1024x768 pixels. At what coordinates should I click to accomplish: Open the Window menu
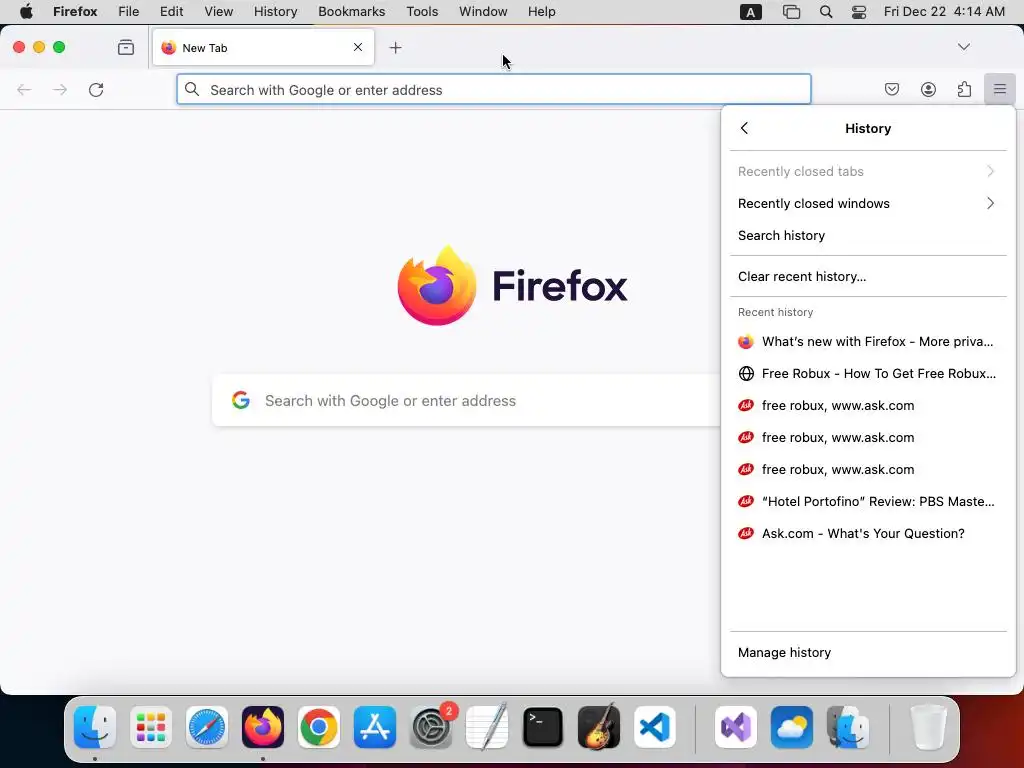coord(483,12)
